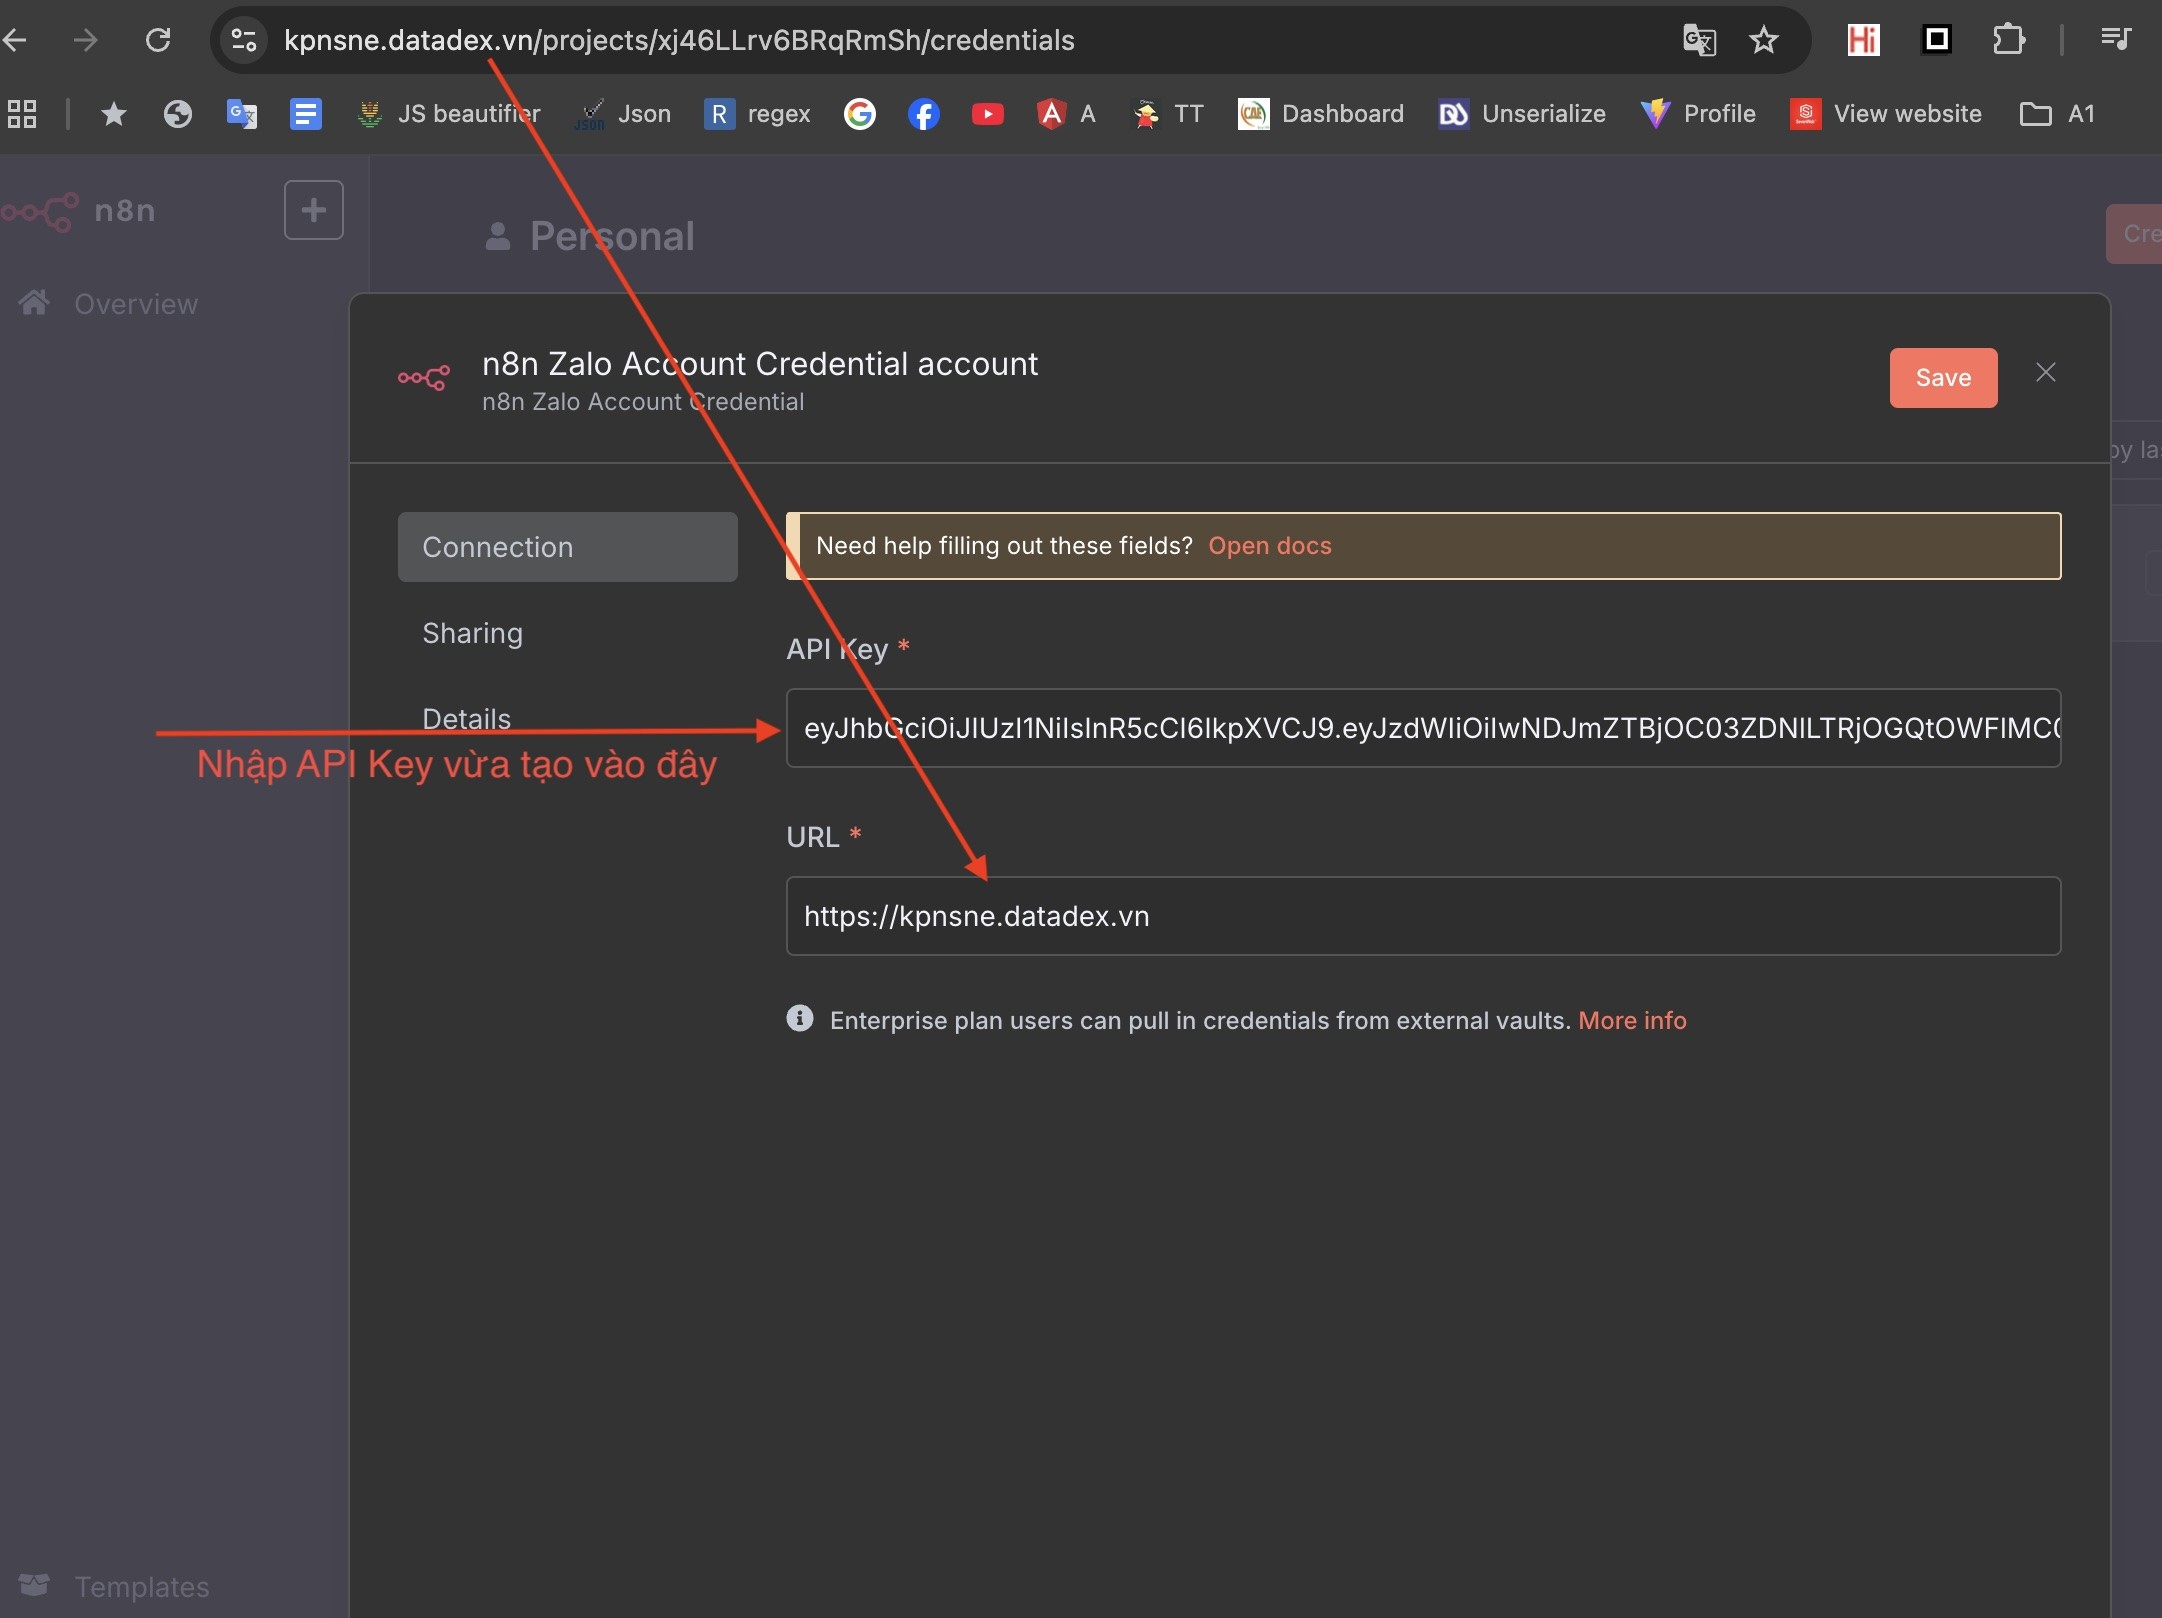Open the globe bookmark shortcut
Screen dimensions: 2162x1618
point(178,114)
